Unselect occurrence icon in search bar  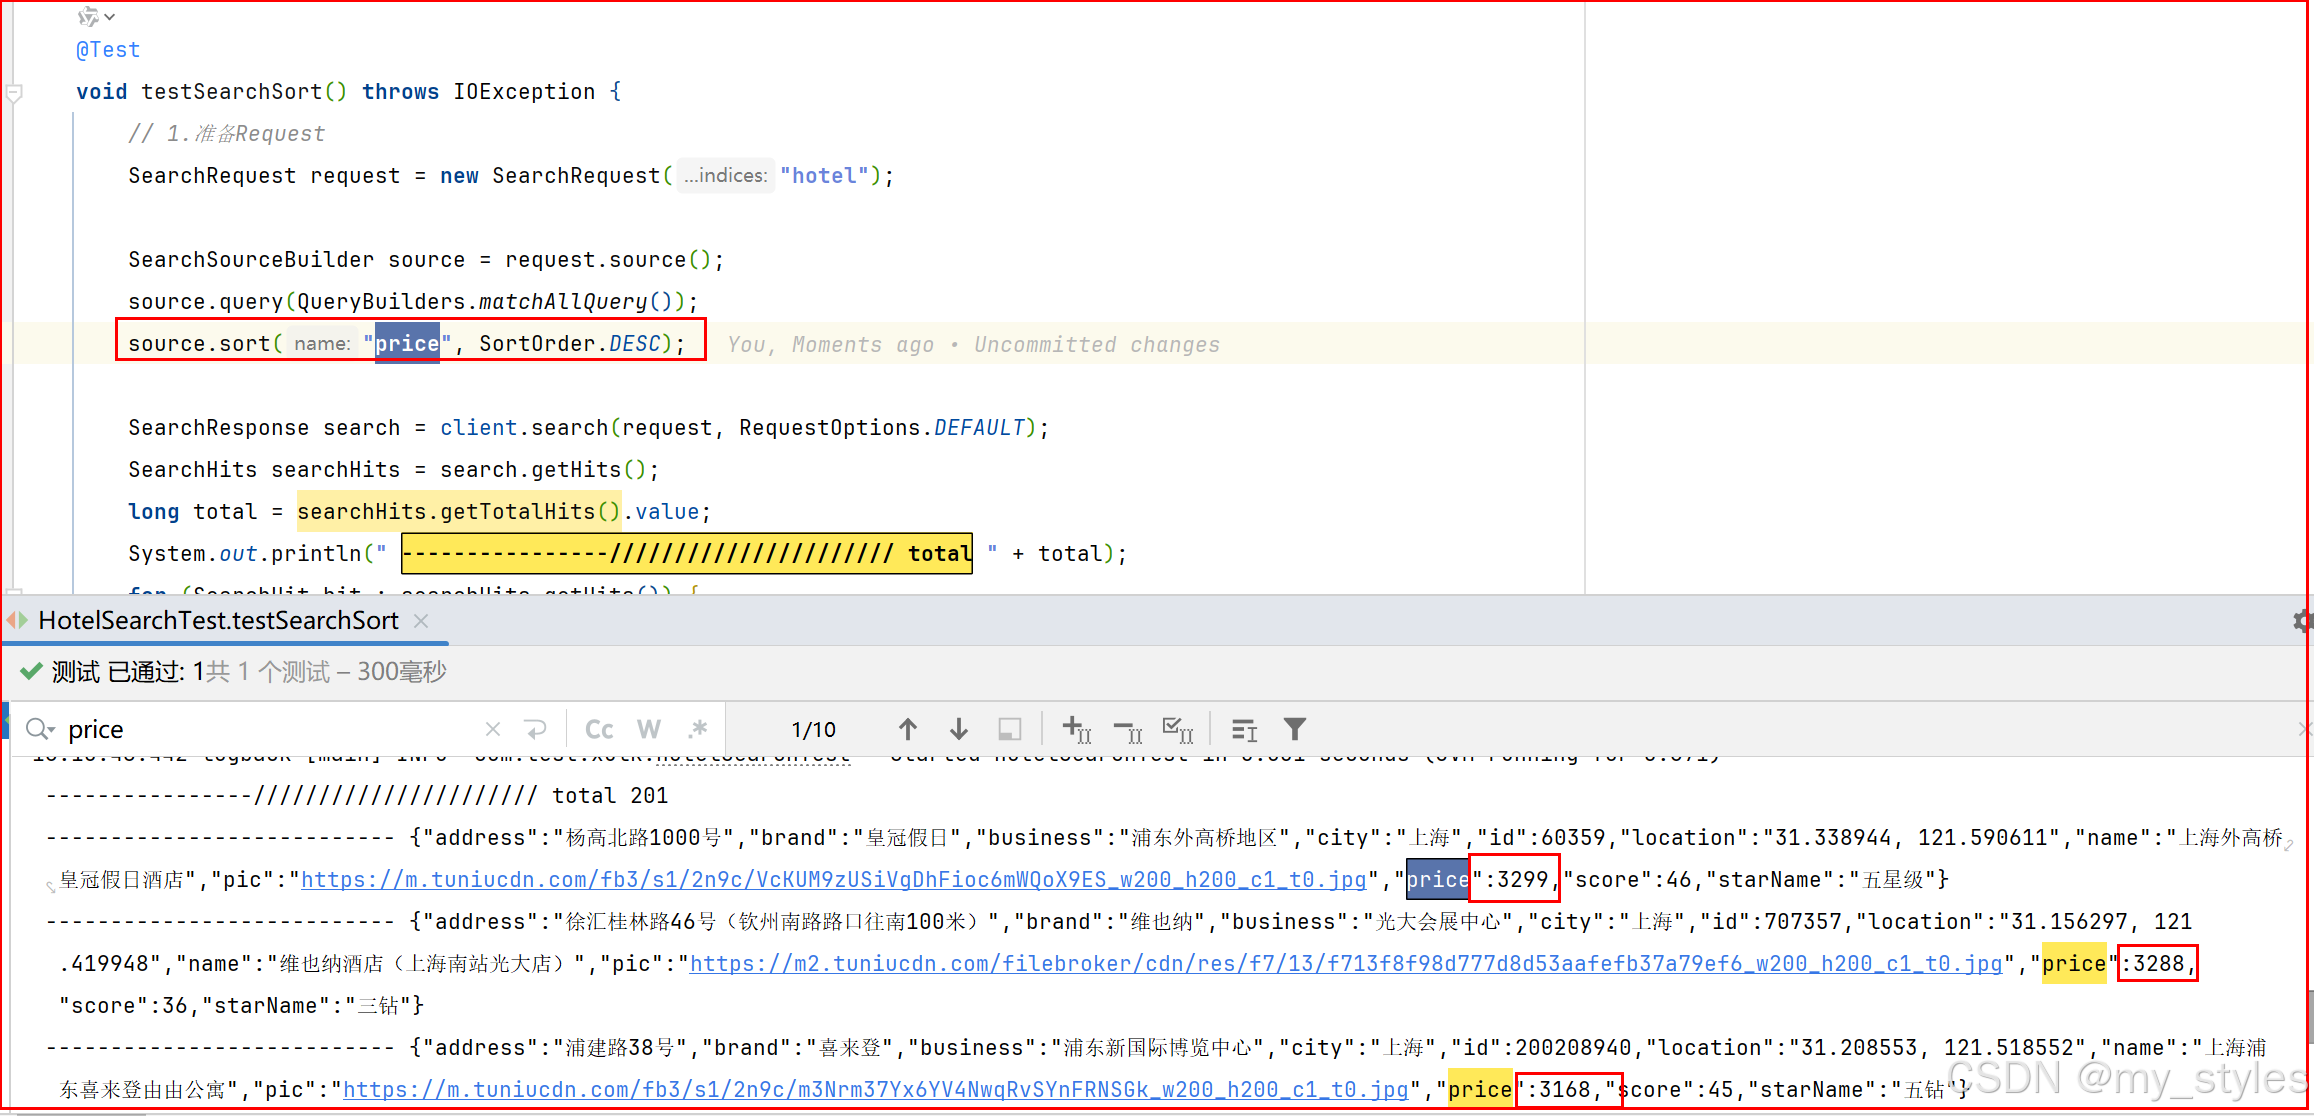click(1127, 731)
